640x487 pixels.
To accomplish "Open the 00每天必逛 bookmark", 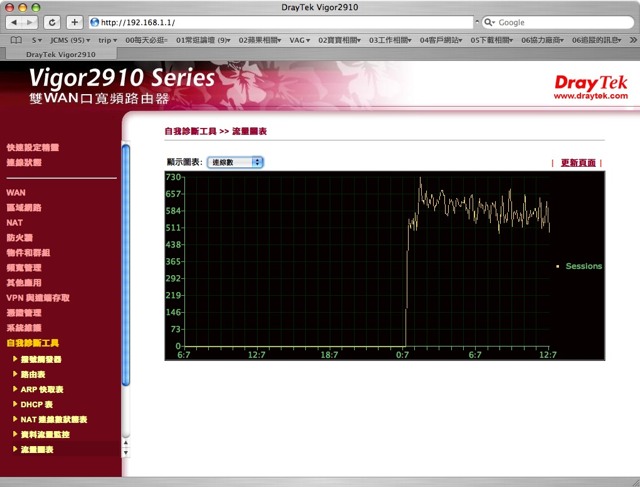I will point(146,40).
